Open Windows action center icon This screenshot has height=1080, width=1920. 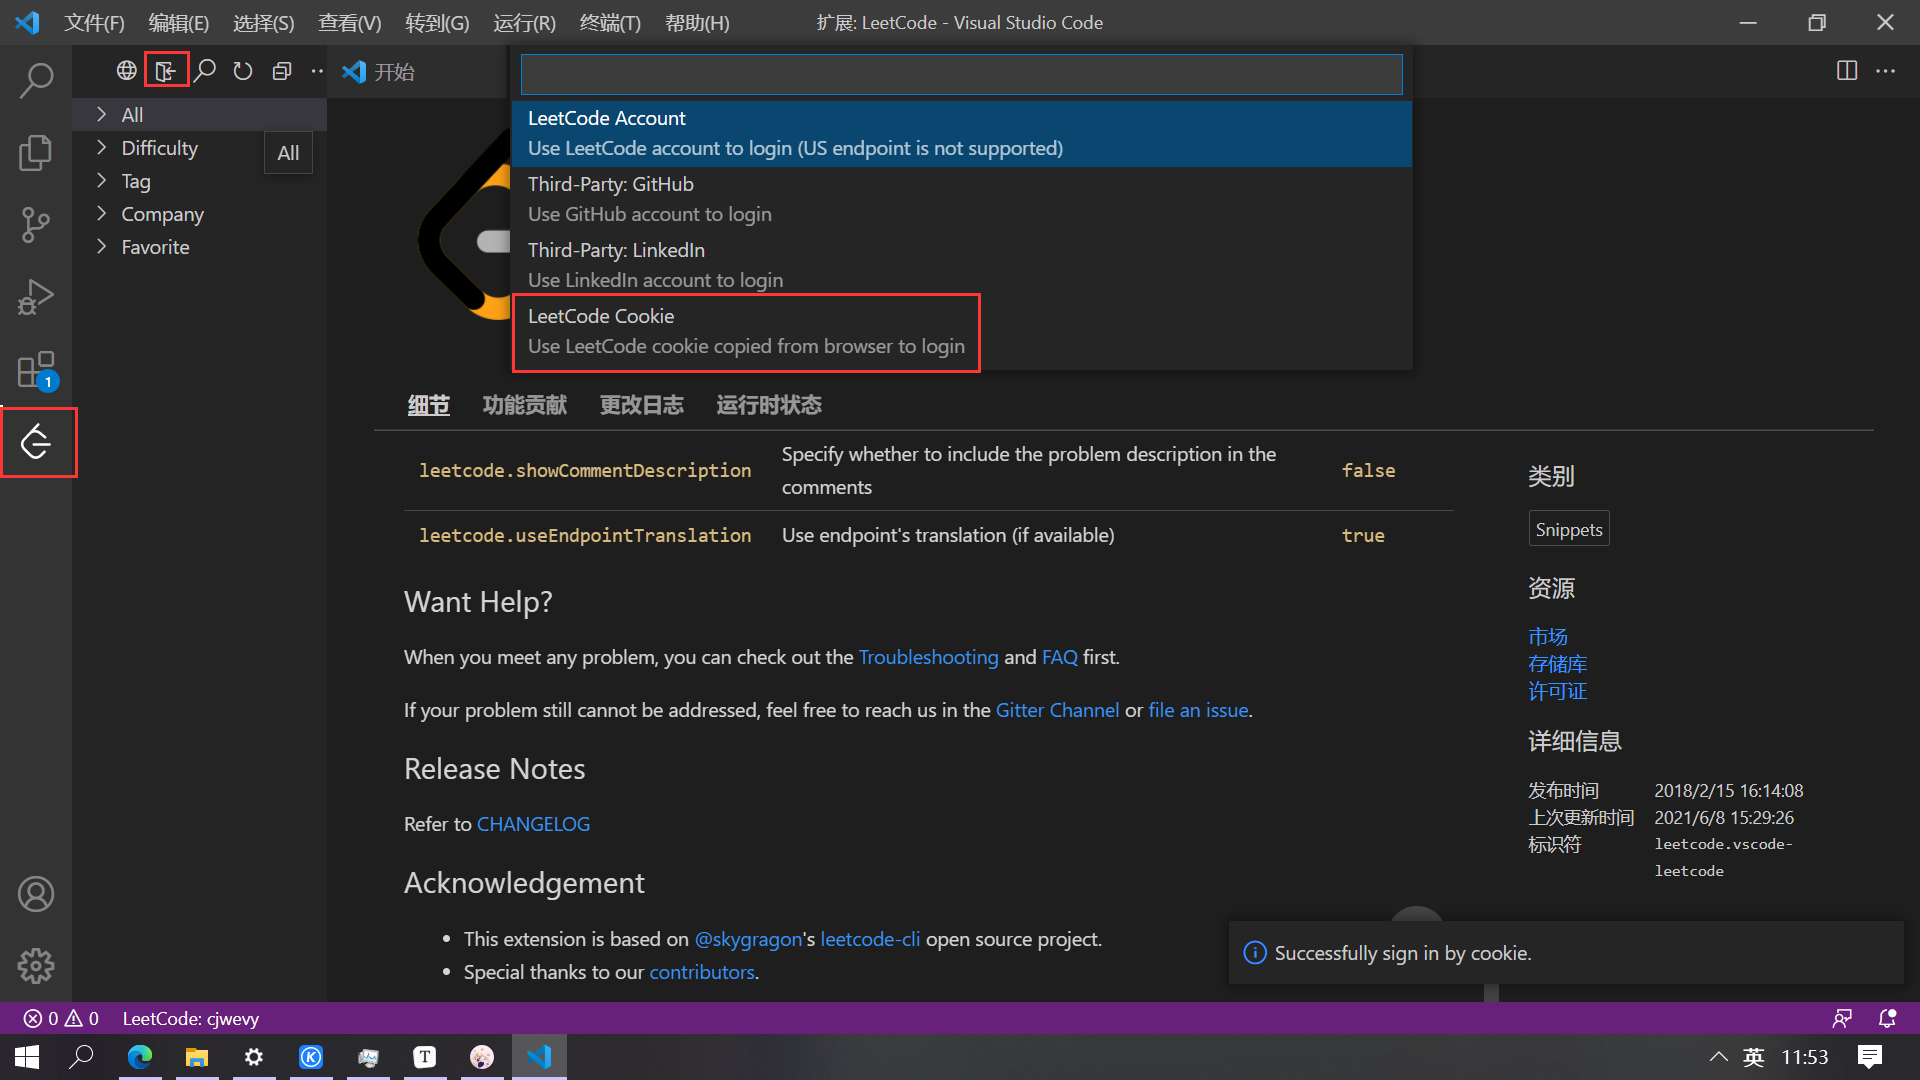coord(1869,1057)
